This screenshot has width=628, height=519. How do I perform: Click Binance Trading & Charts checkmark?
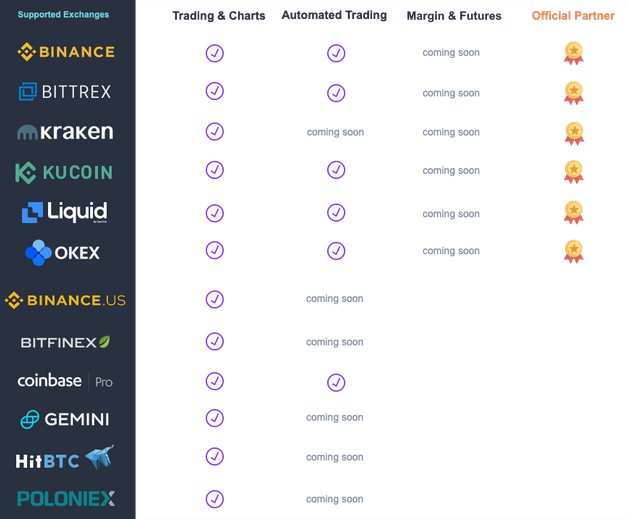(x=215, y=53)
